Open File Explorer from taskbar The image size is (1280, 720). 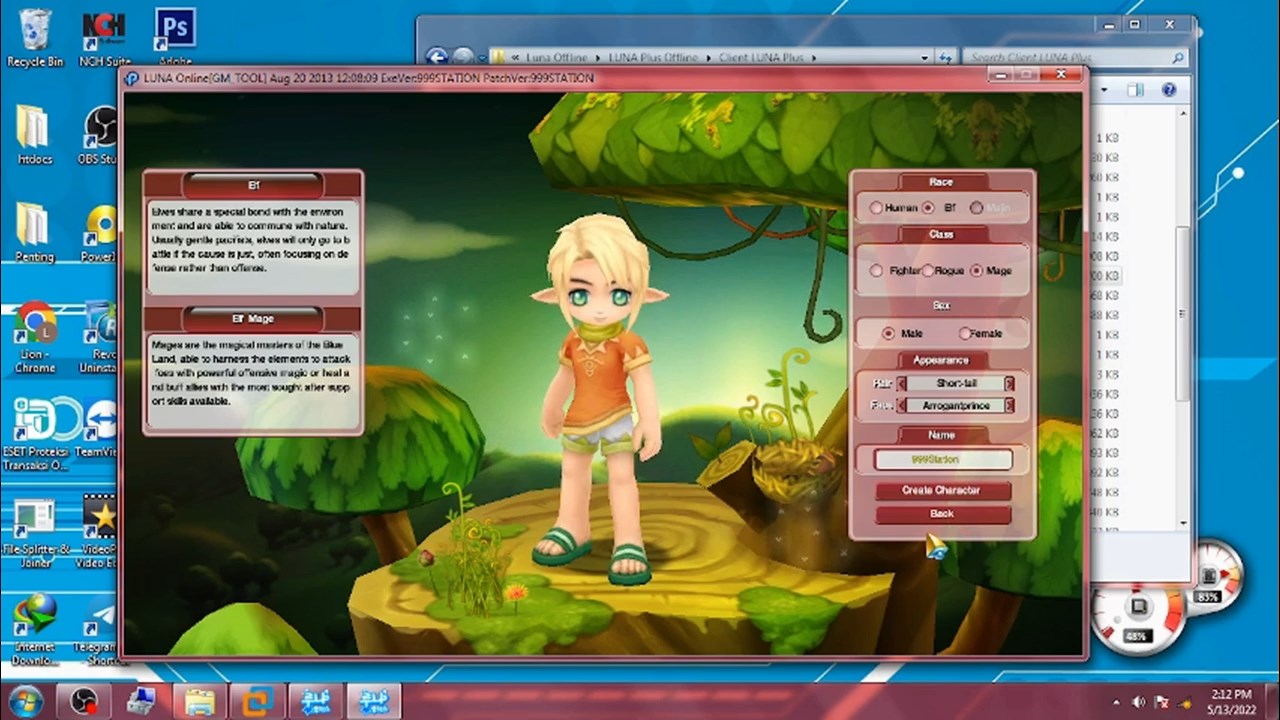[199, 701]
